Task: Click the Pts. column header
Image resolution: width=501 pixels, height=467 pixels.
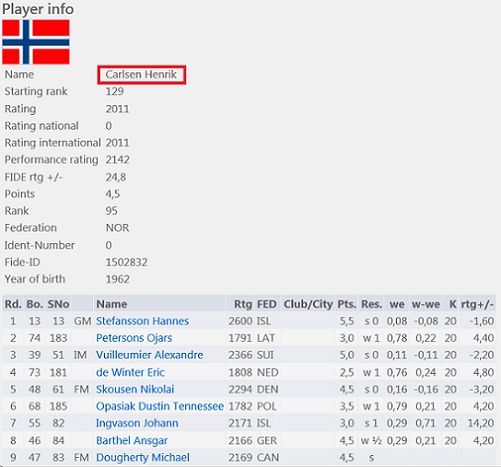Action: click(x=347, y=304)
